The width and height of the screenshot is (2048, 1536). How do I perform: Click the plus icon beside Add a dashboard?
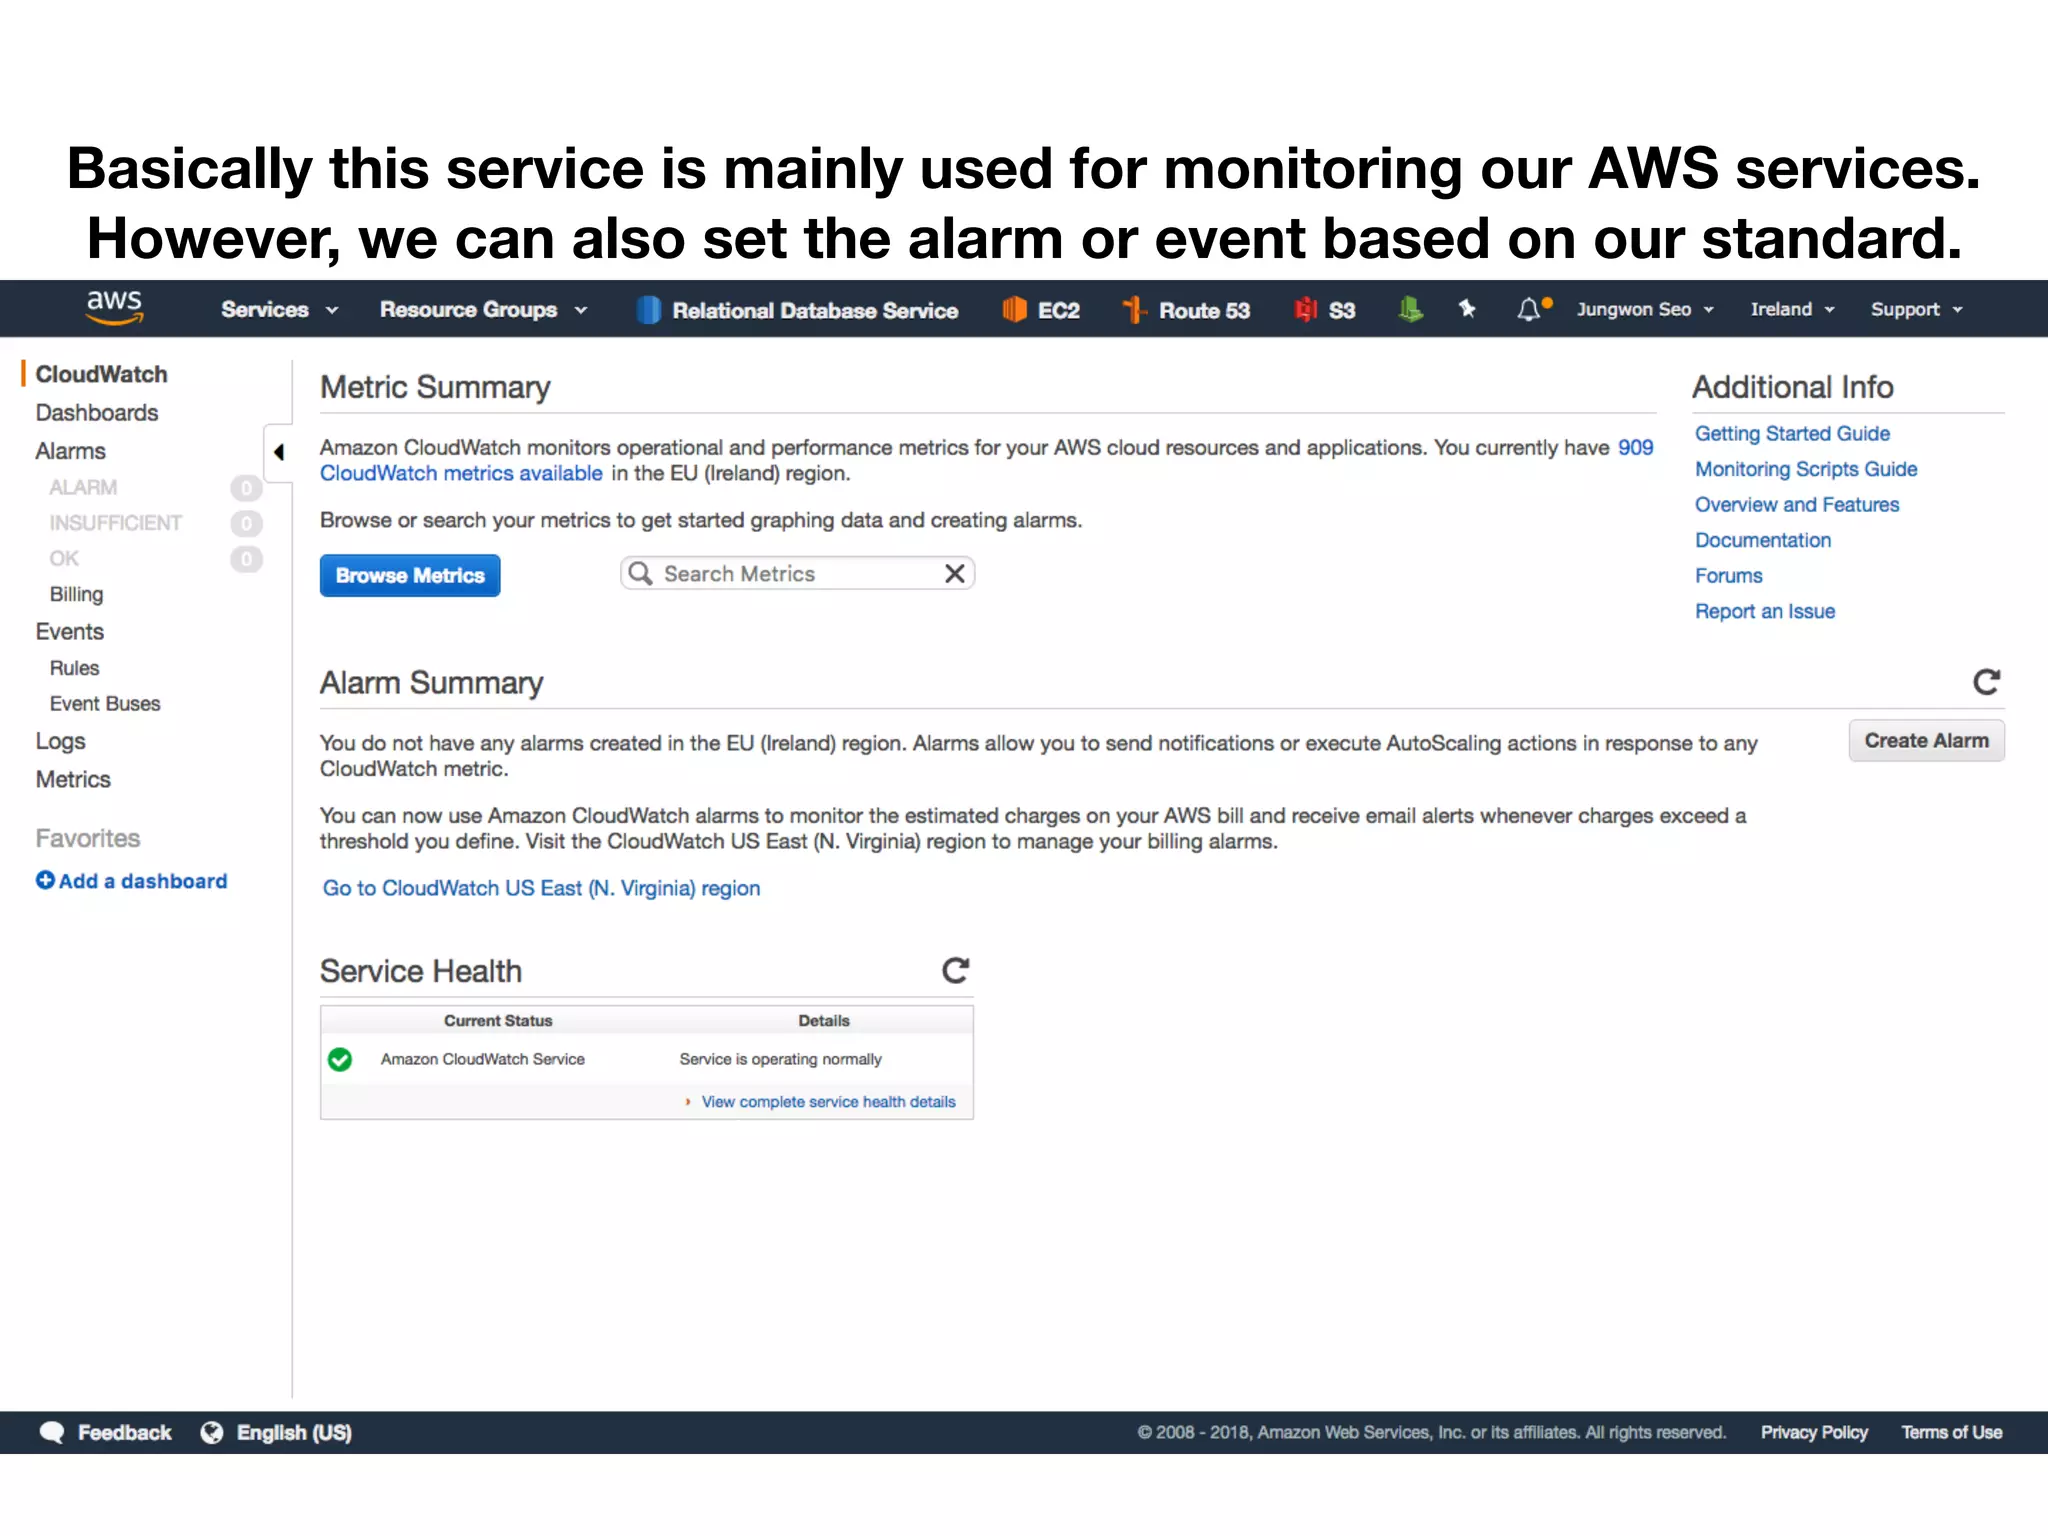tap(45, 880)
